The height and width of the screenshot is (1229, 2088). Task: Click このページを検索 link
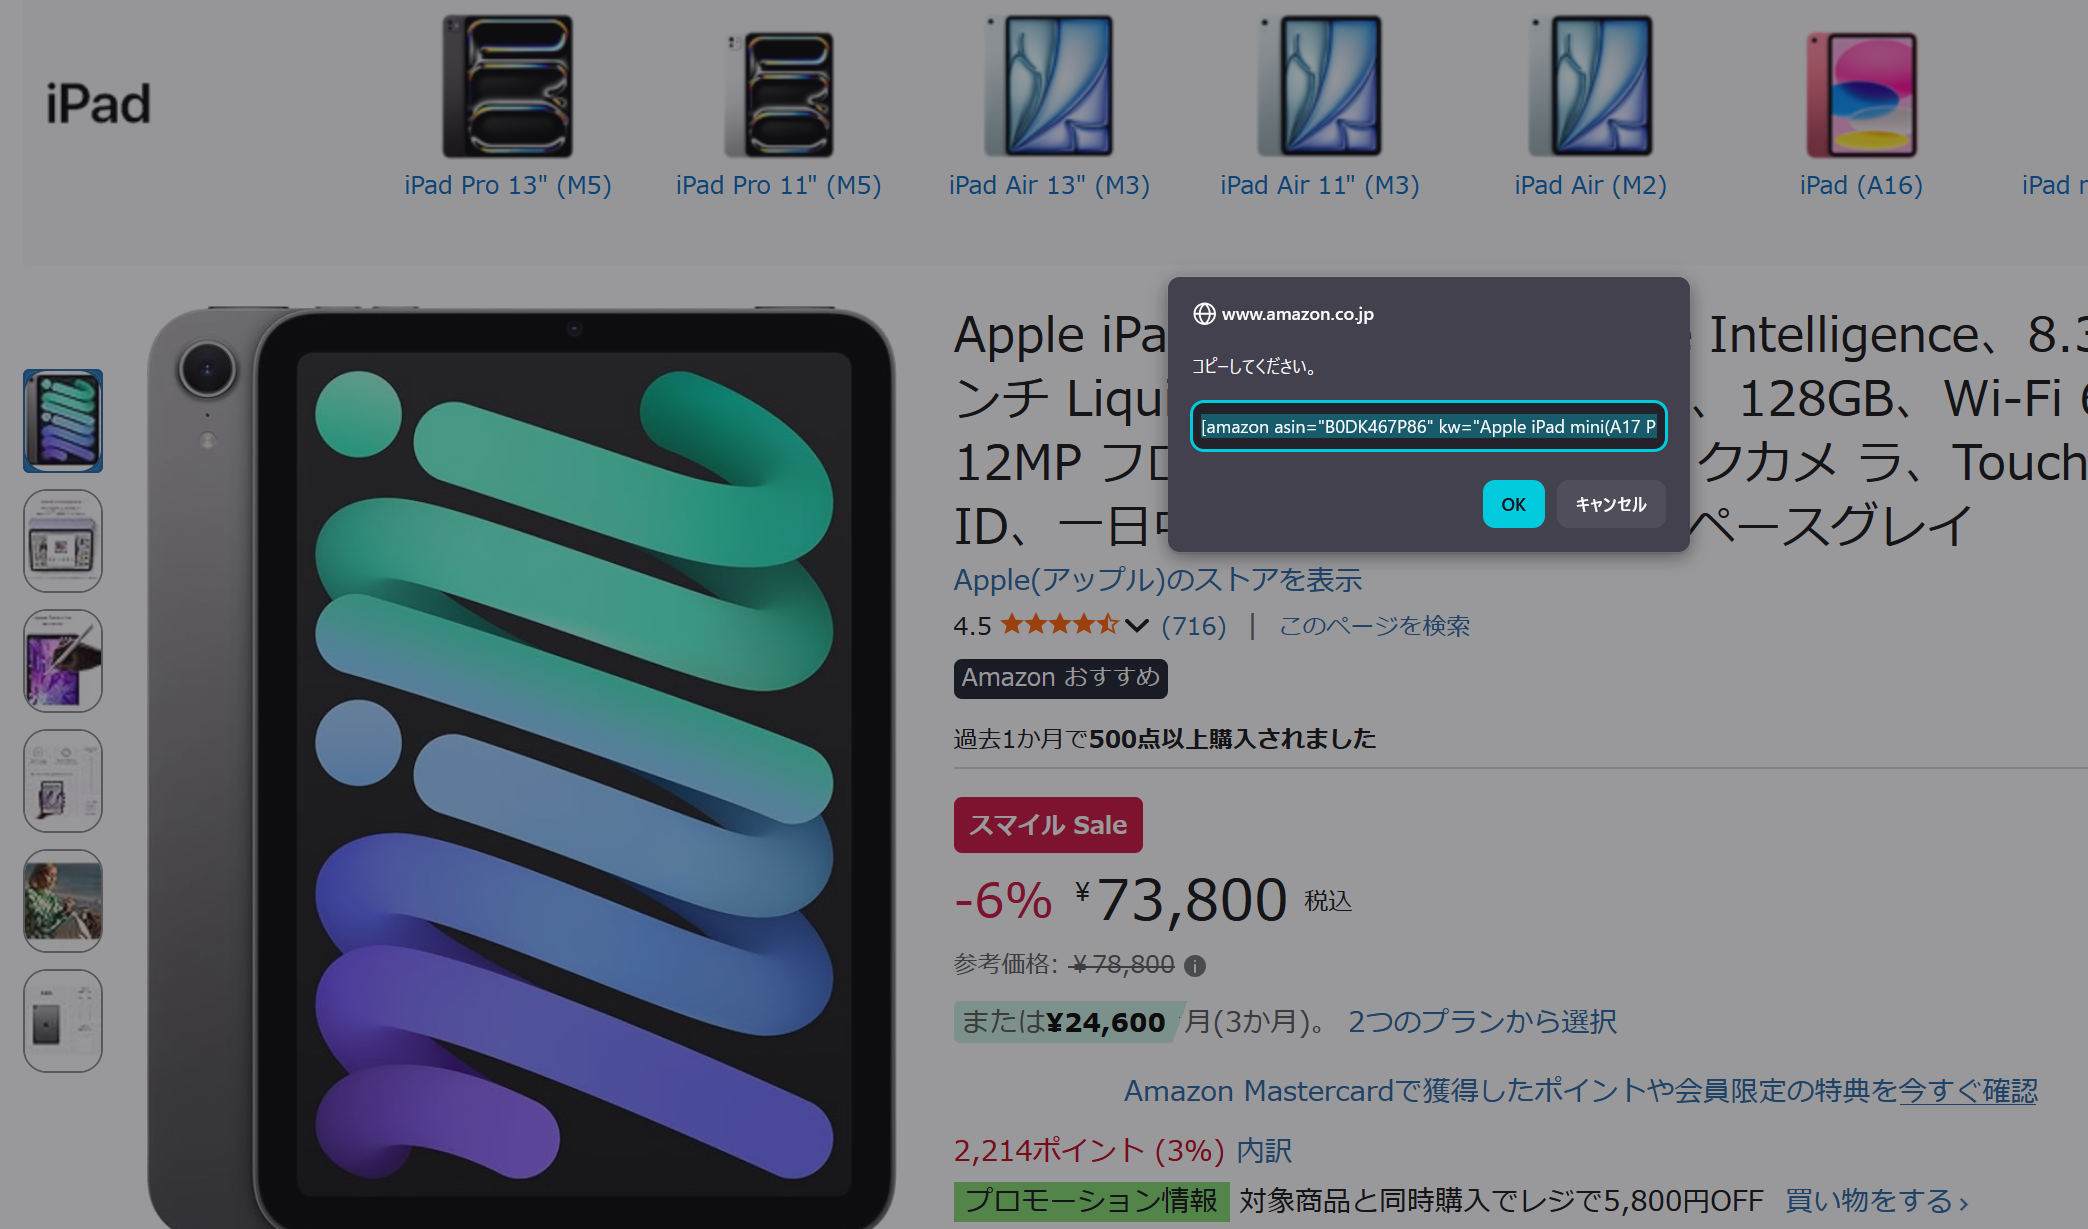point(1374,626)
